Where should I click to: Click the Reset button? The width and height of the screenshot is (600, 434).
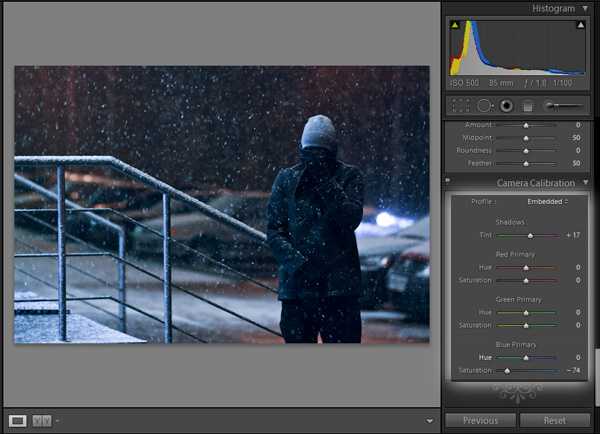tap(555, 421)
